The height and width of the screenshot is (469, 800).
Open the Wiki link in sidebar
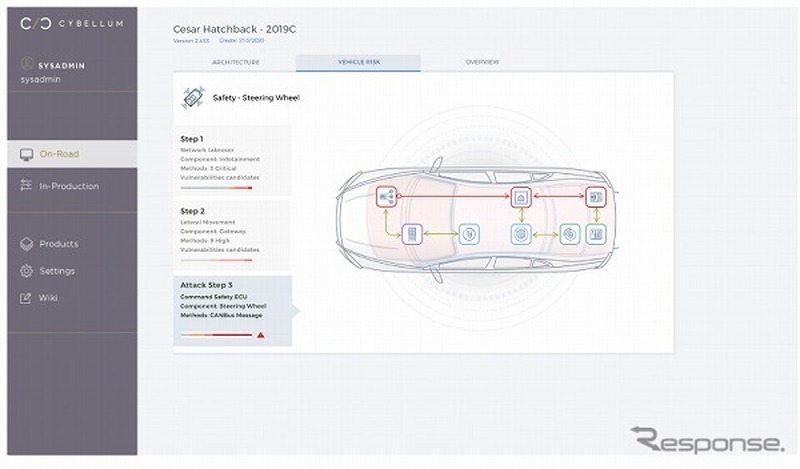tap(48, 297)
